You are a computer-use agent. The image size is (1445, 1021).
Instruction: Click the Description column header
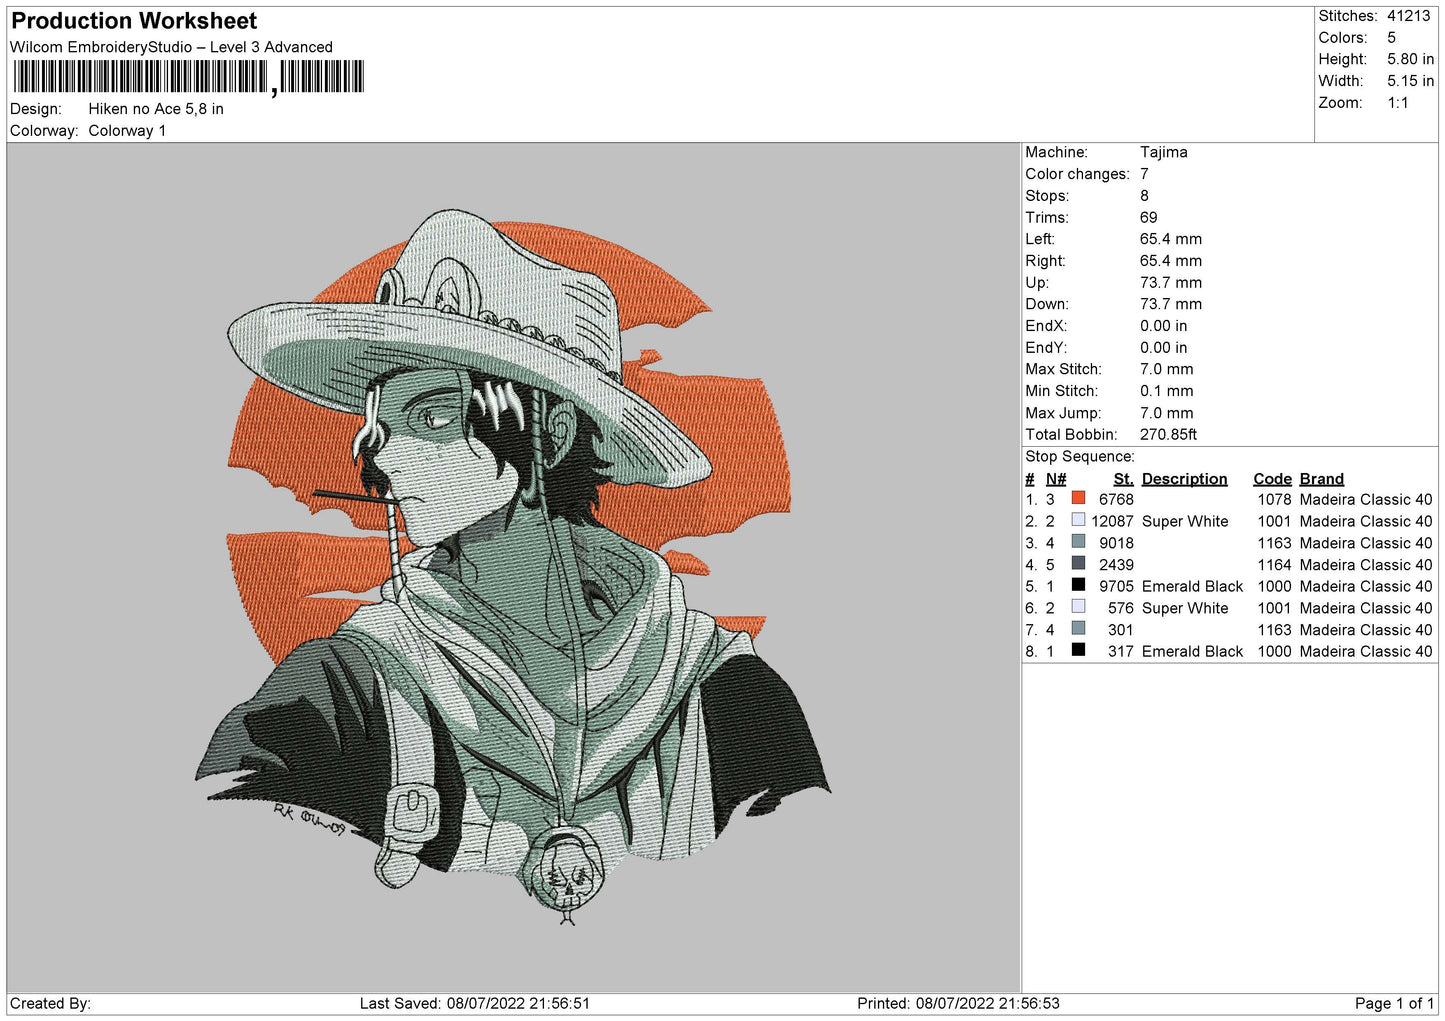click(1184, 479)
